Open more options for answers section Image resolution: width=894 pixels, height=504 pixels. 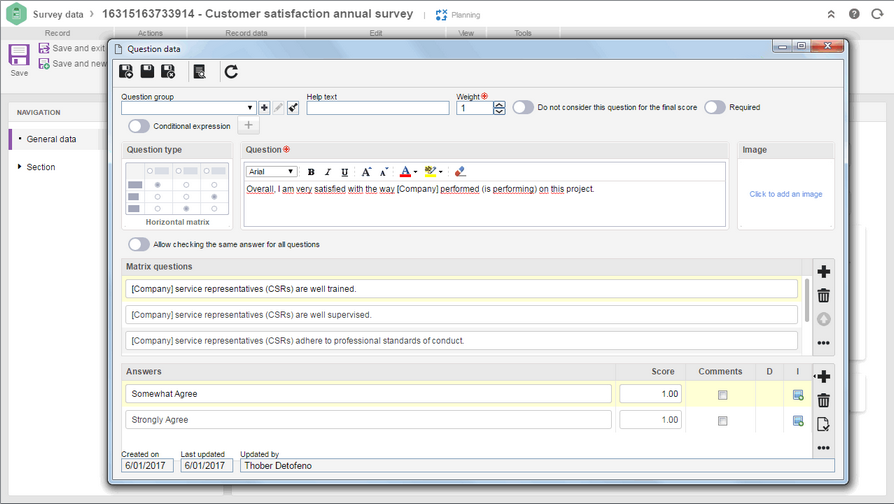[x=823, y=448]
